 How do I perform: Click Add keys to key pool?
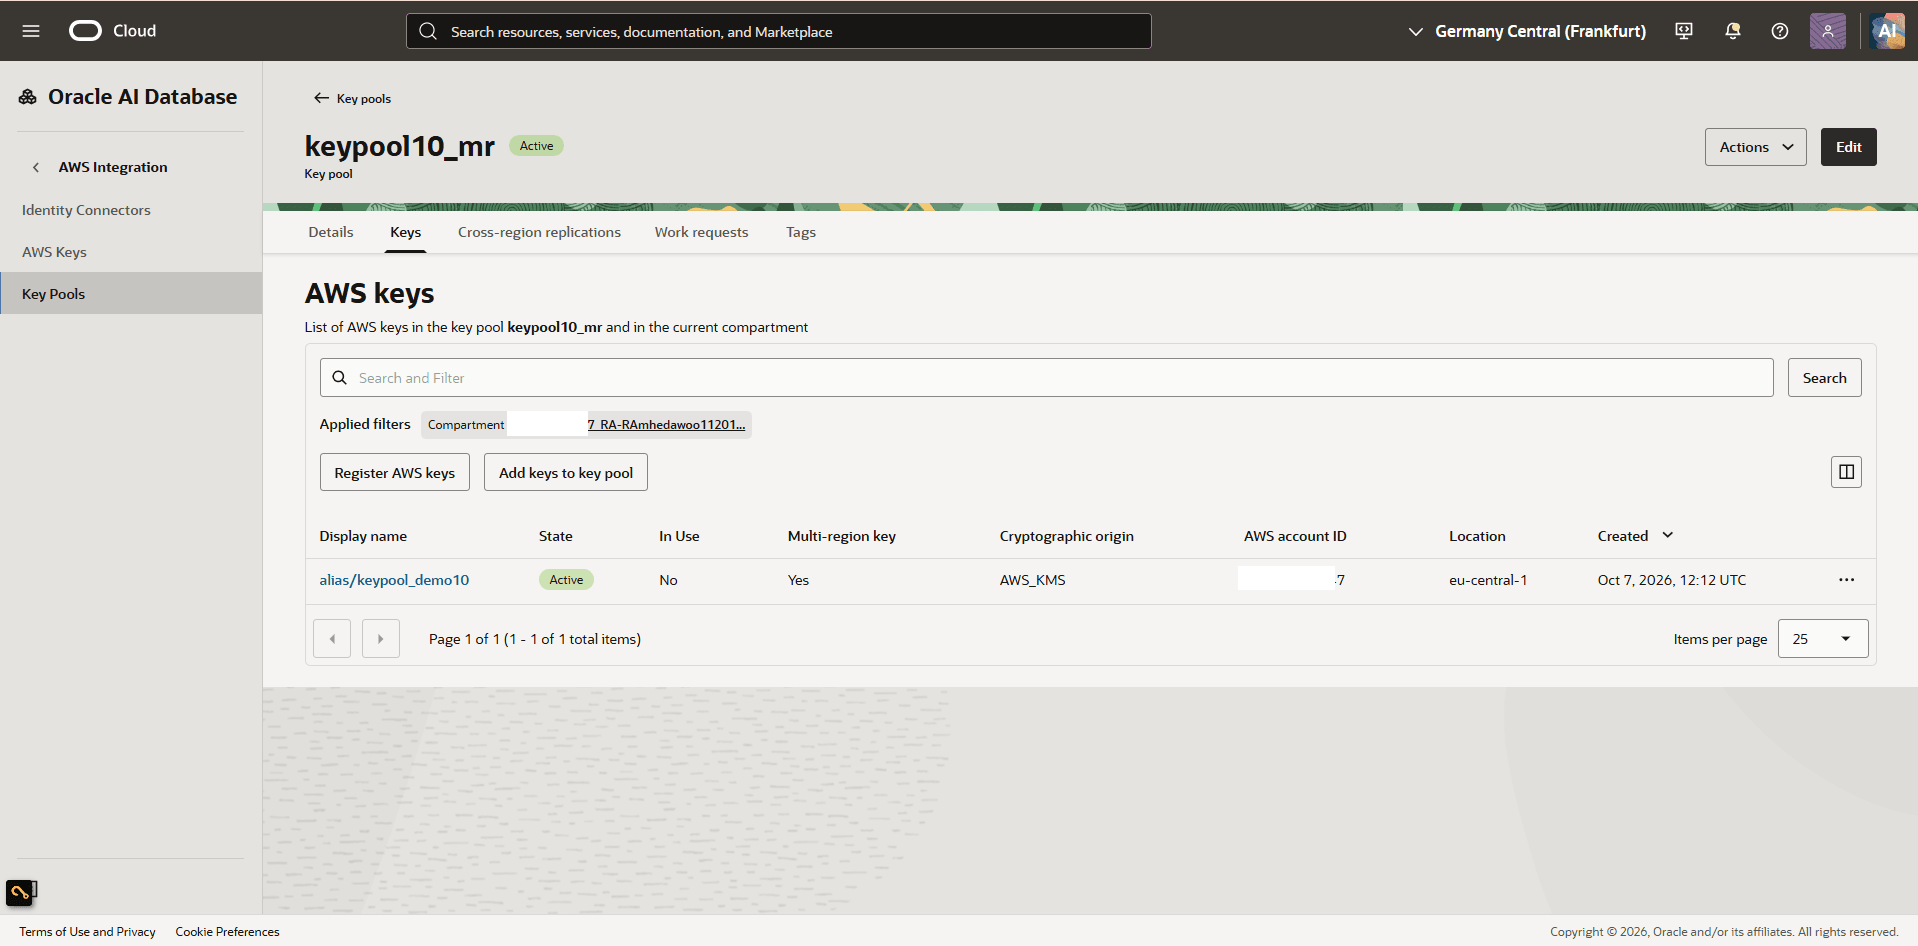point(566,473)
